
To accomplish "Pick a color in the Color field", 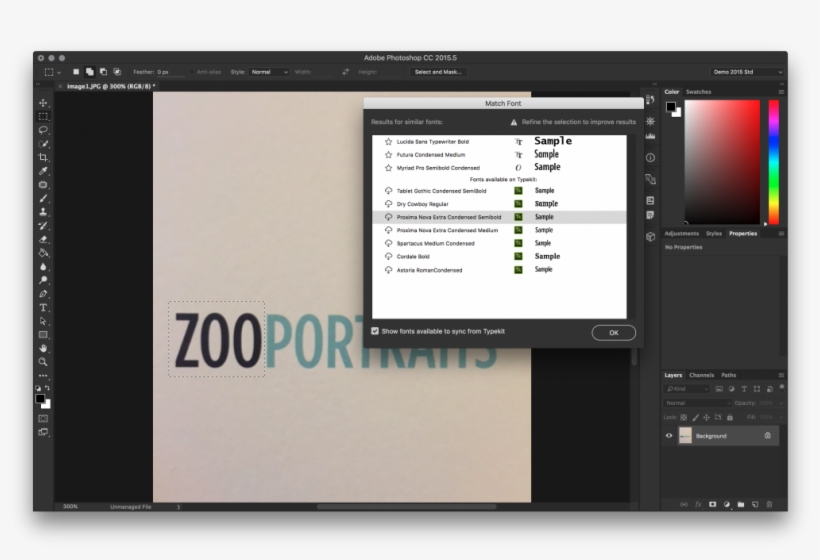I will pos(722,162).
